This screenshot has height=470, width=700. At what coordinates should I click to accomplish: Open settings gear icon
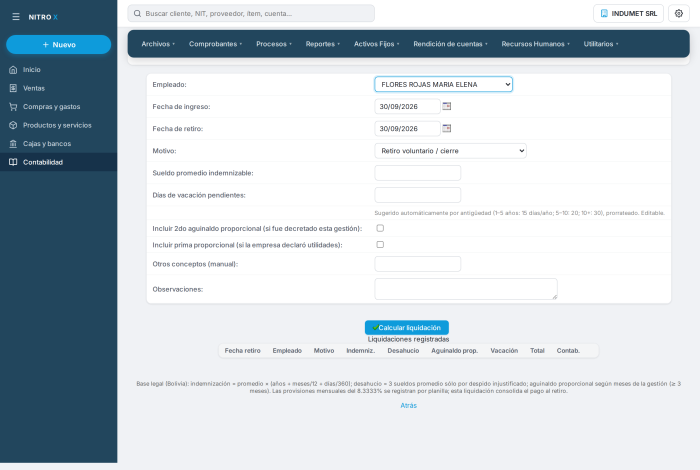[679, 13]
